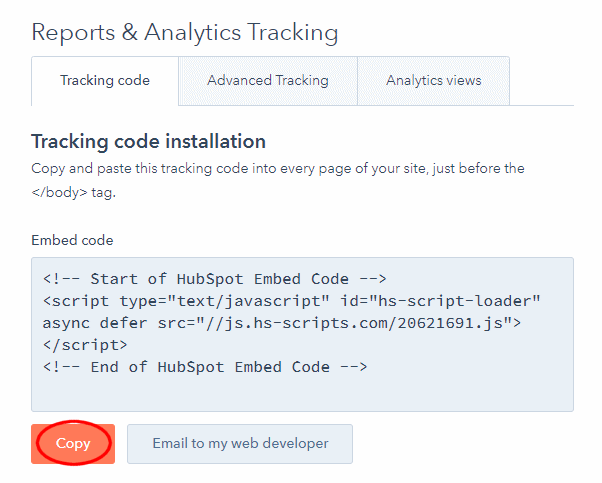The width and height of the screenshot is (602, 483).
Task: Click the Reports & Analytics Tracking title
Action: click(185, 32)
